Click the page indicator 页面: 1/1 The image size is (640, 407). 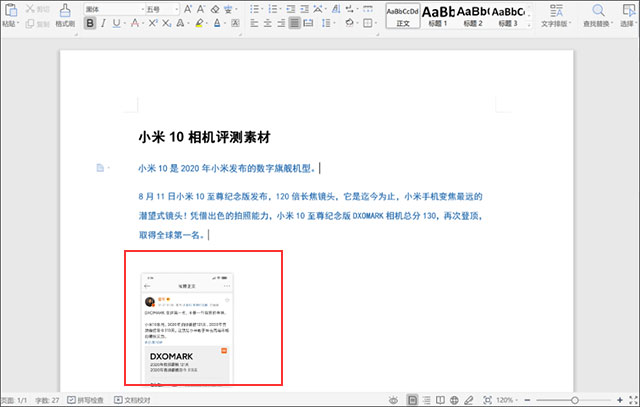pos(14,400)
